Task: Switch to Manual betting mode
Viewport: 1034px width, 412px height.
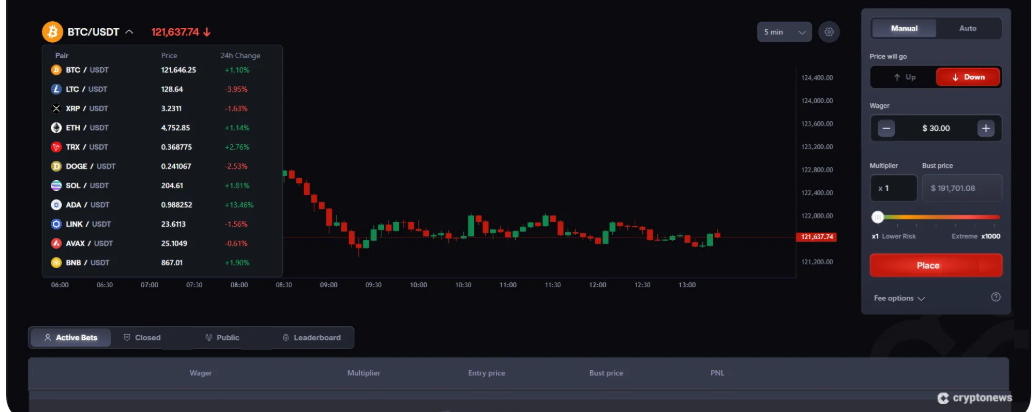Action: point(904,28)
